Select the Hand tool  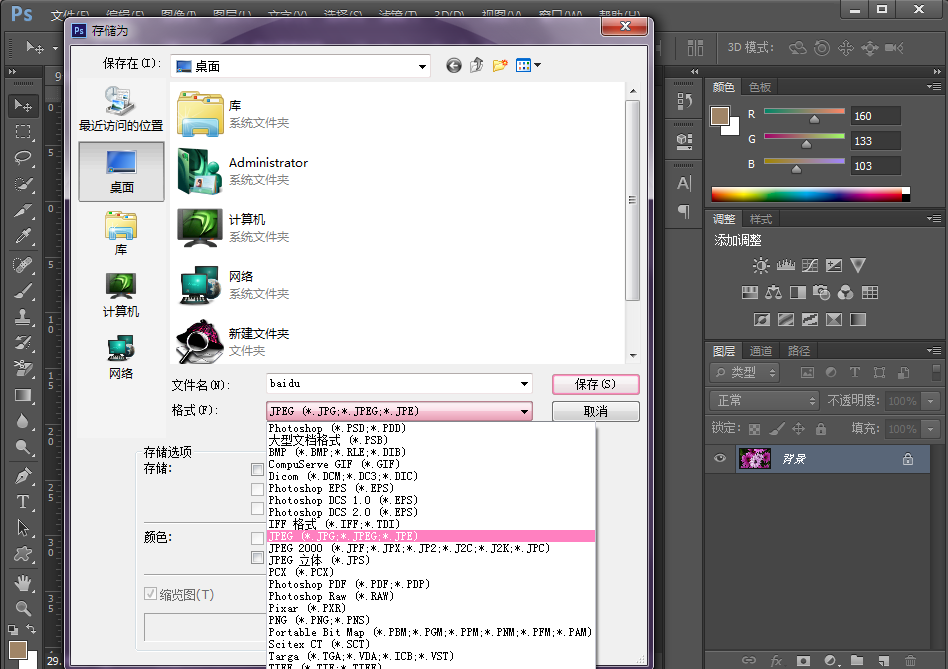pos(23,582)
